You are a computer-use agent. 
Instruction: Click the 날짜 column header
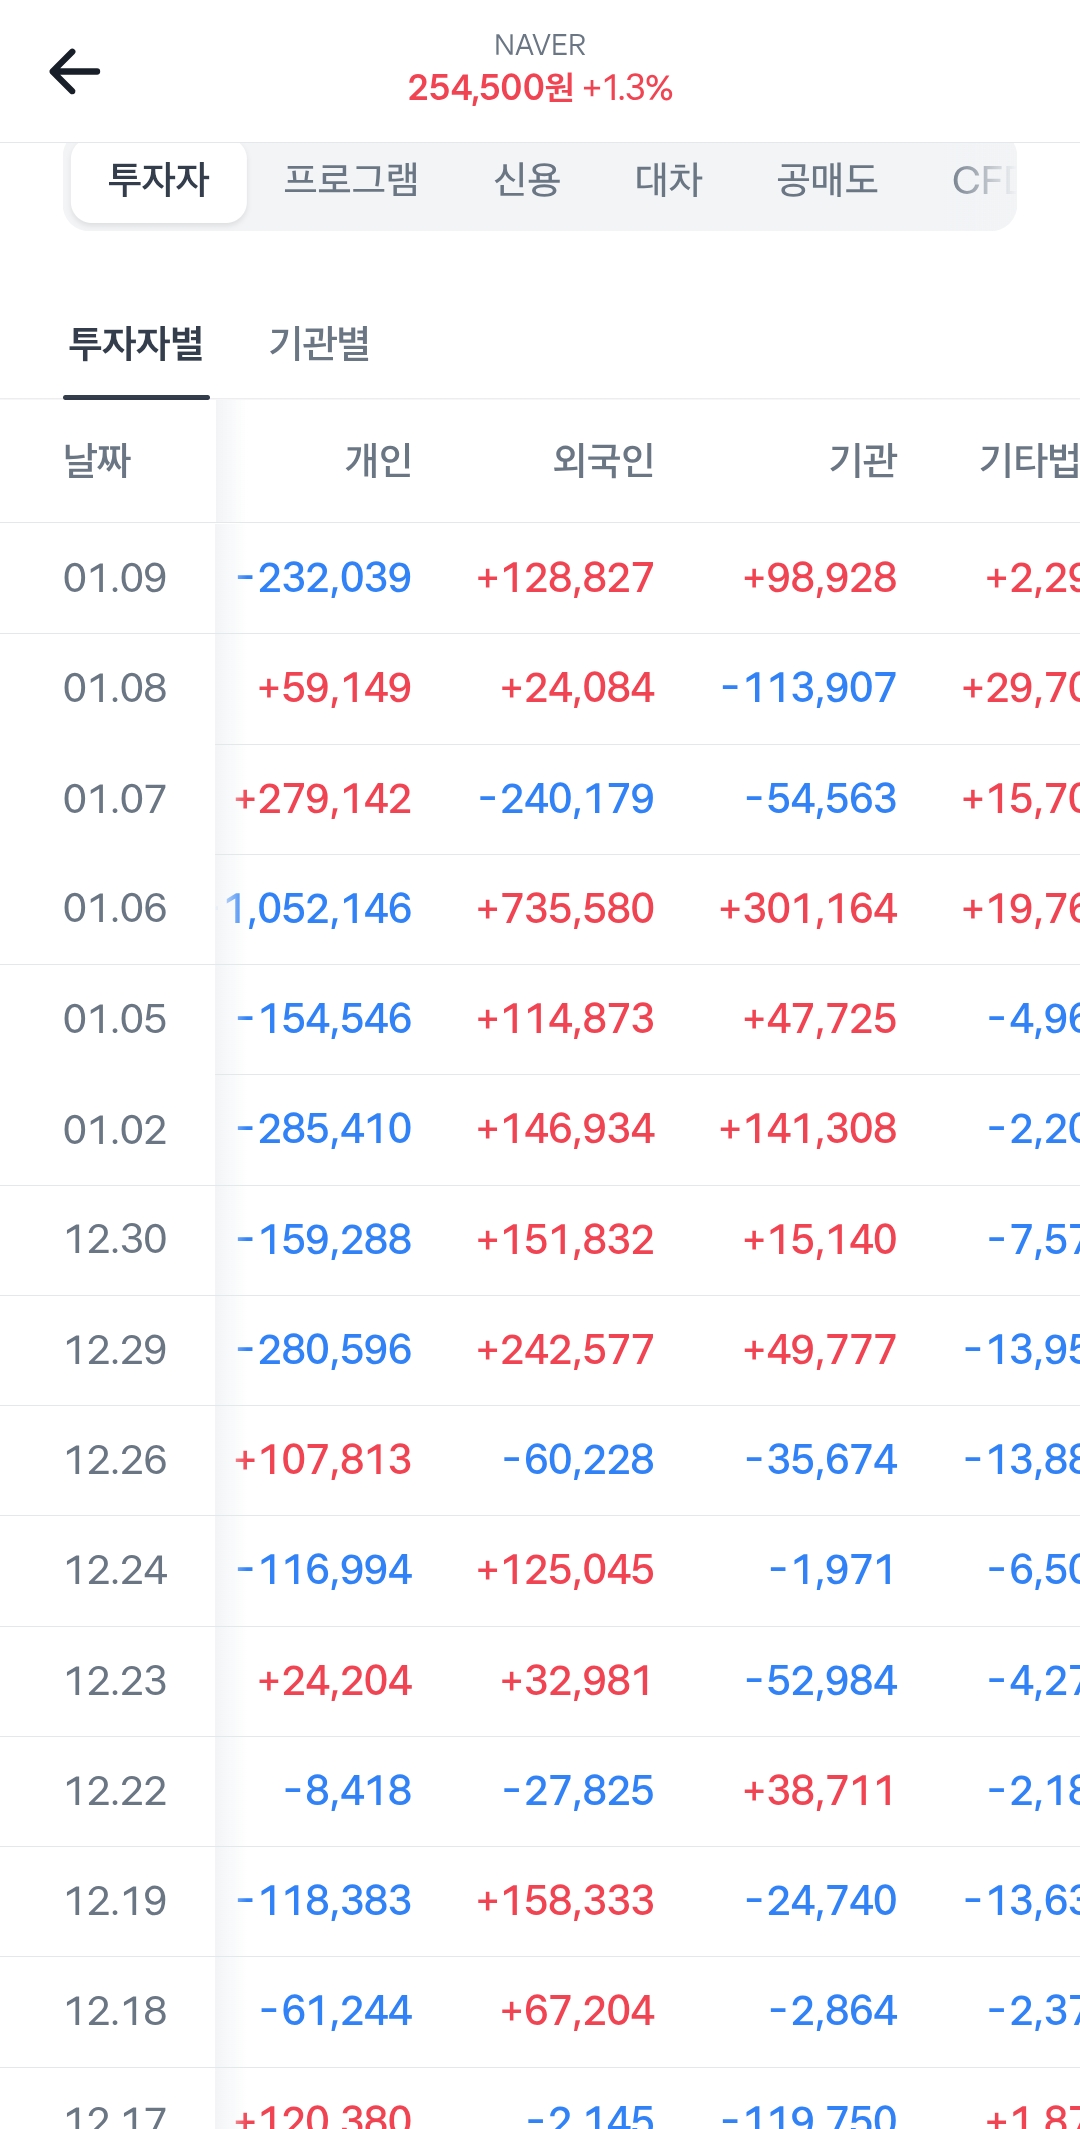(98, 461)
